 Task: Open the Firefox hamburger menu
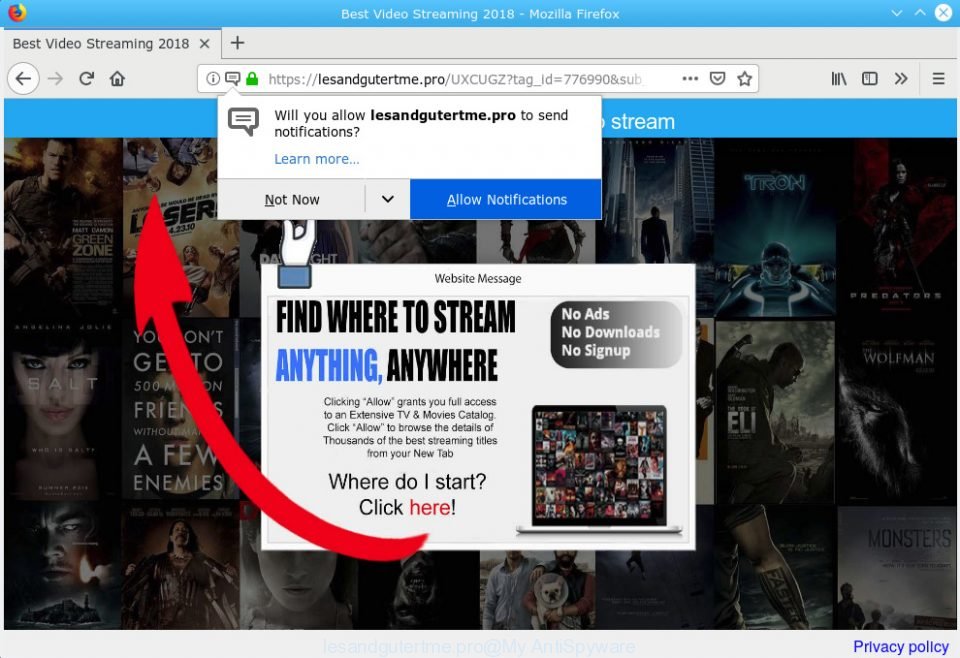pyautogui.click(x=938, y=78)
